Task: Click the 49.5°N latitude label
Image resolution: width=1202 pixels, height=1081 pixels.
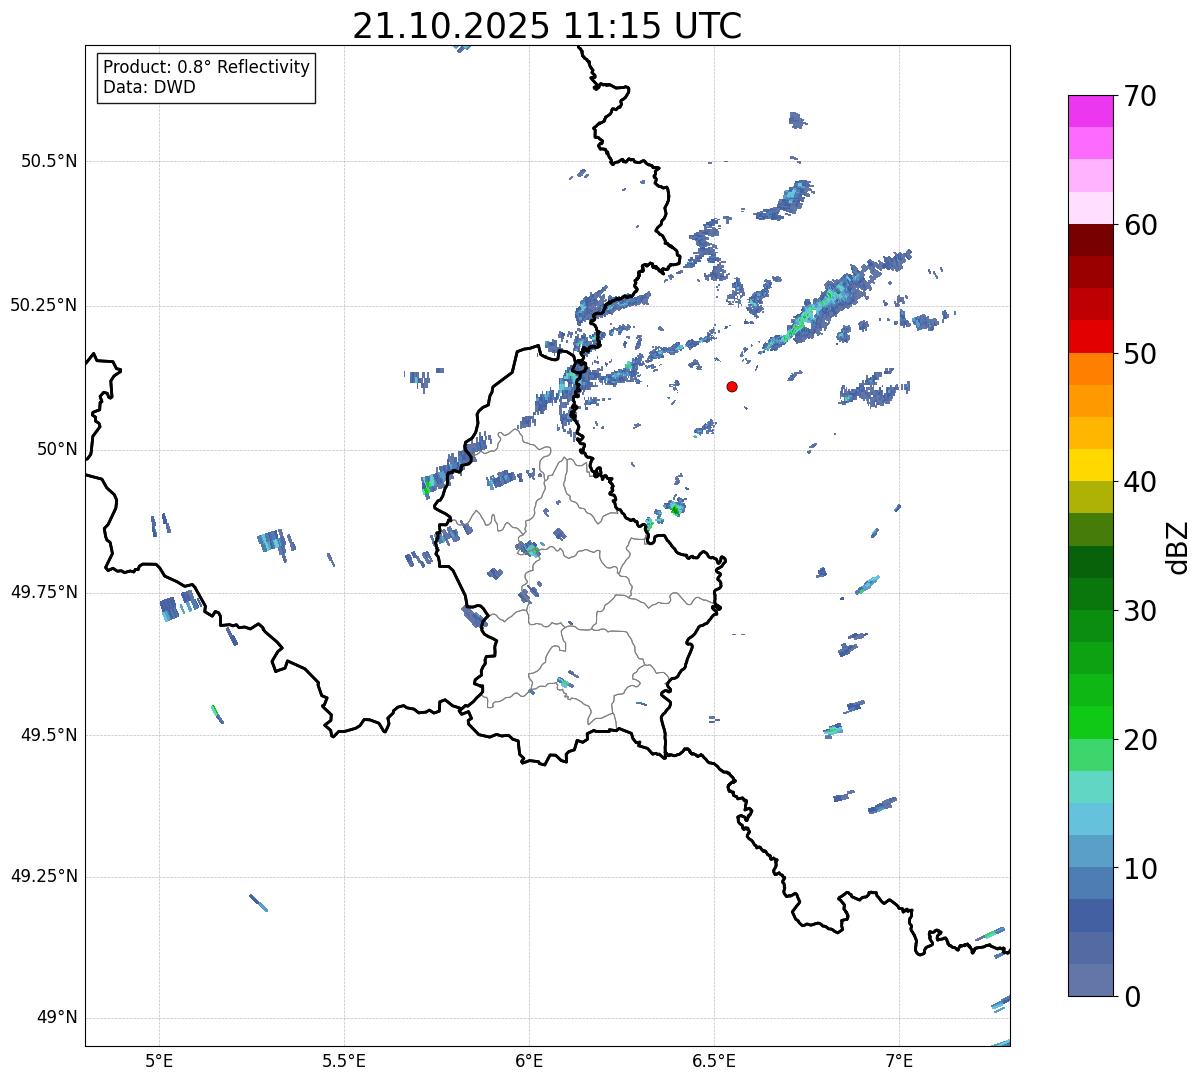Action: pyautogui.click(x=49, y=735)
